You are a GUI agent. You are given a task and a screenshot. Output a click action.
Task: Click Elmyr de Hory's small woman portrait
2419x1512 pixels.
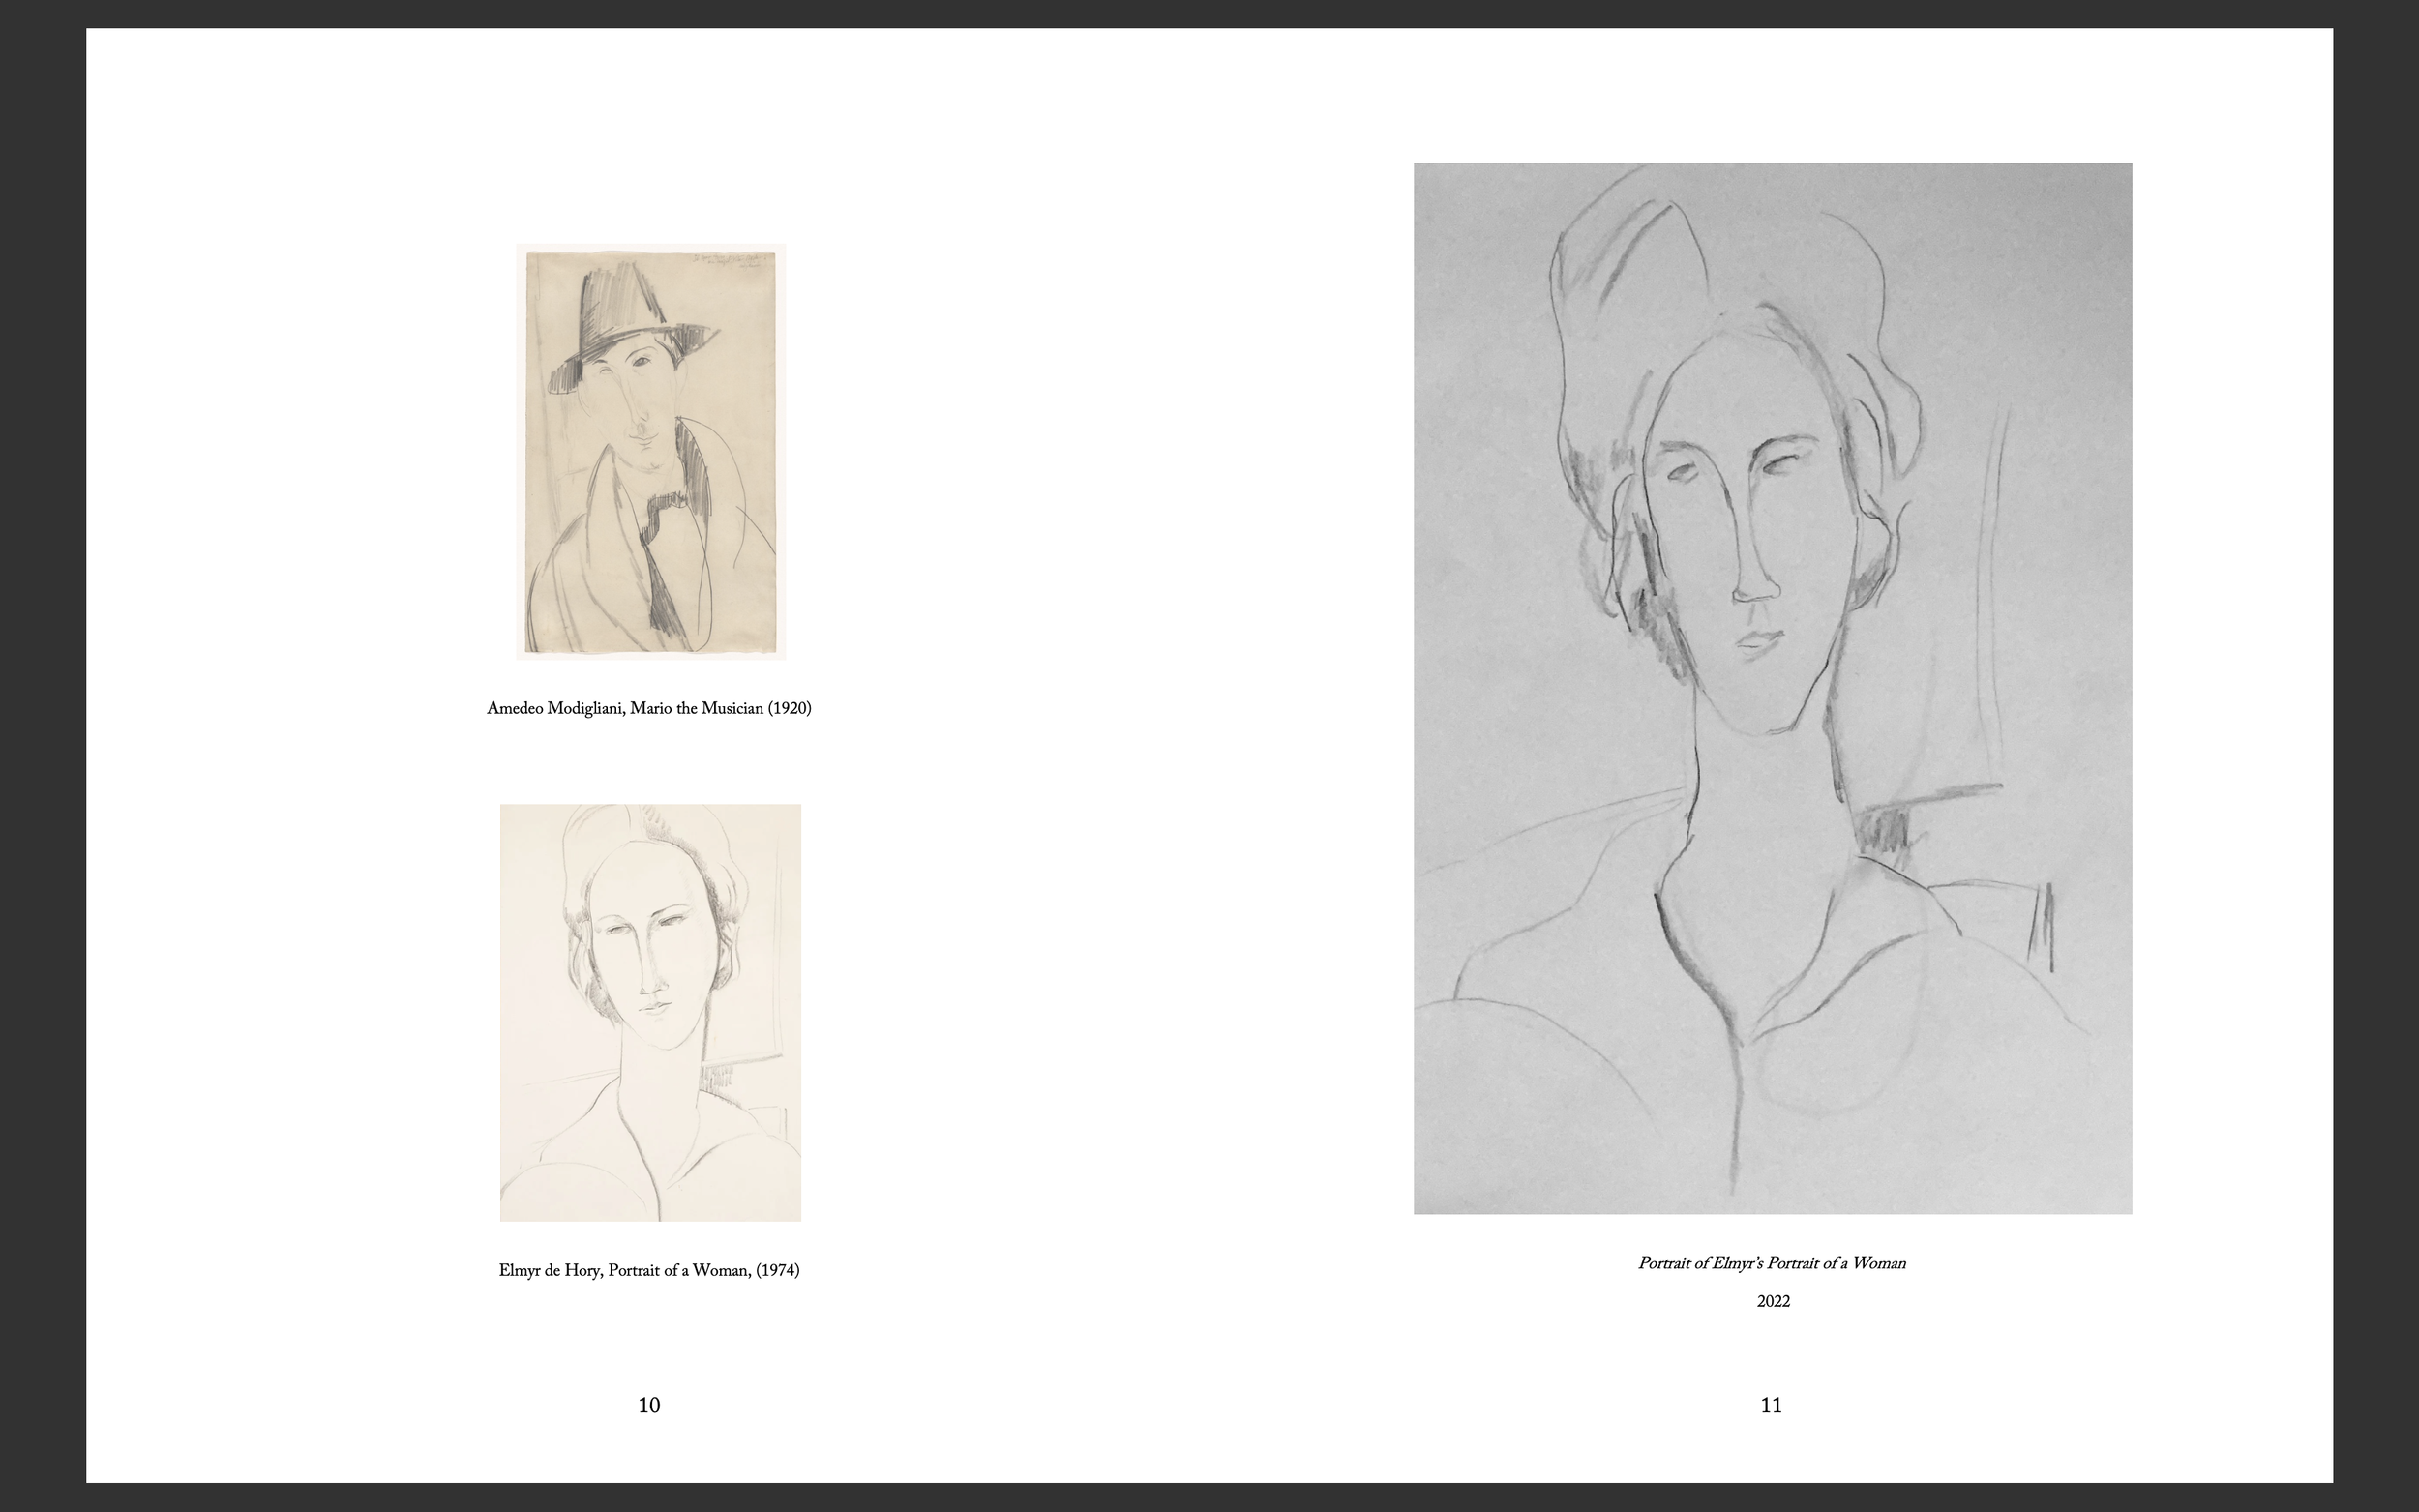point(650,1012)
